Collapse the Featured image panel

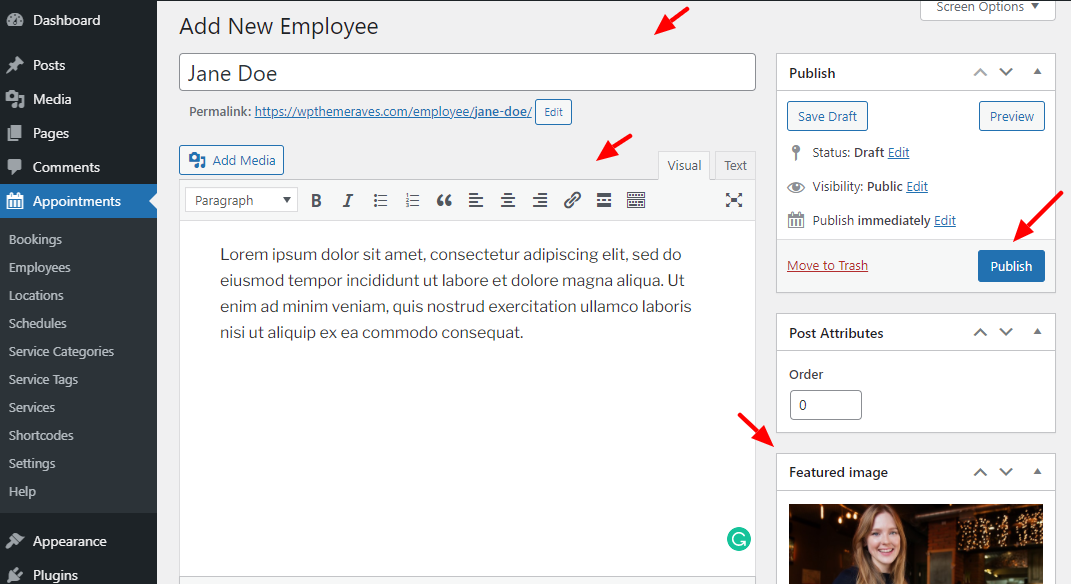pyautogui.click(x=1038, y=472)
